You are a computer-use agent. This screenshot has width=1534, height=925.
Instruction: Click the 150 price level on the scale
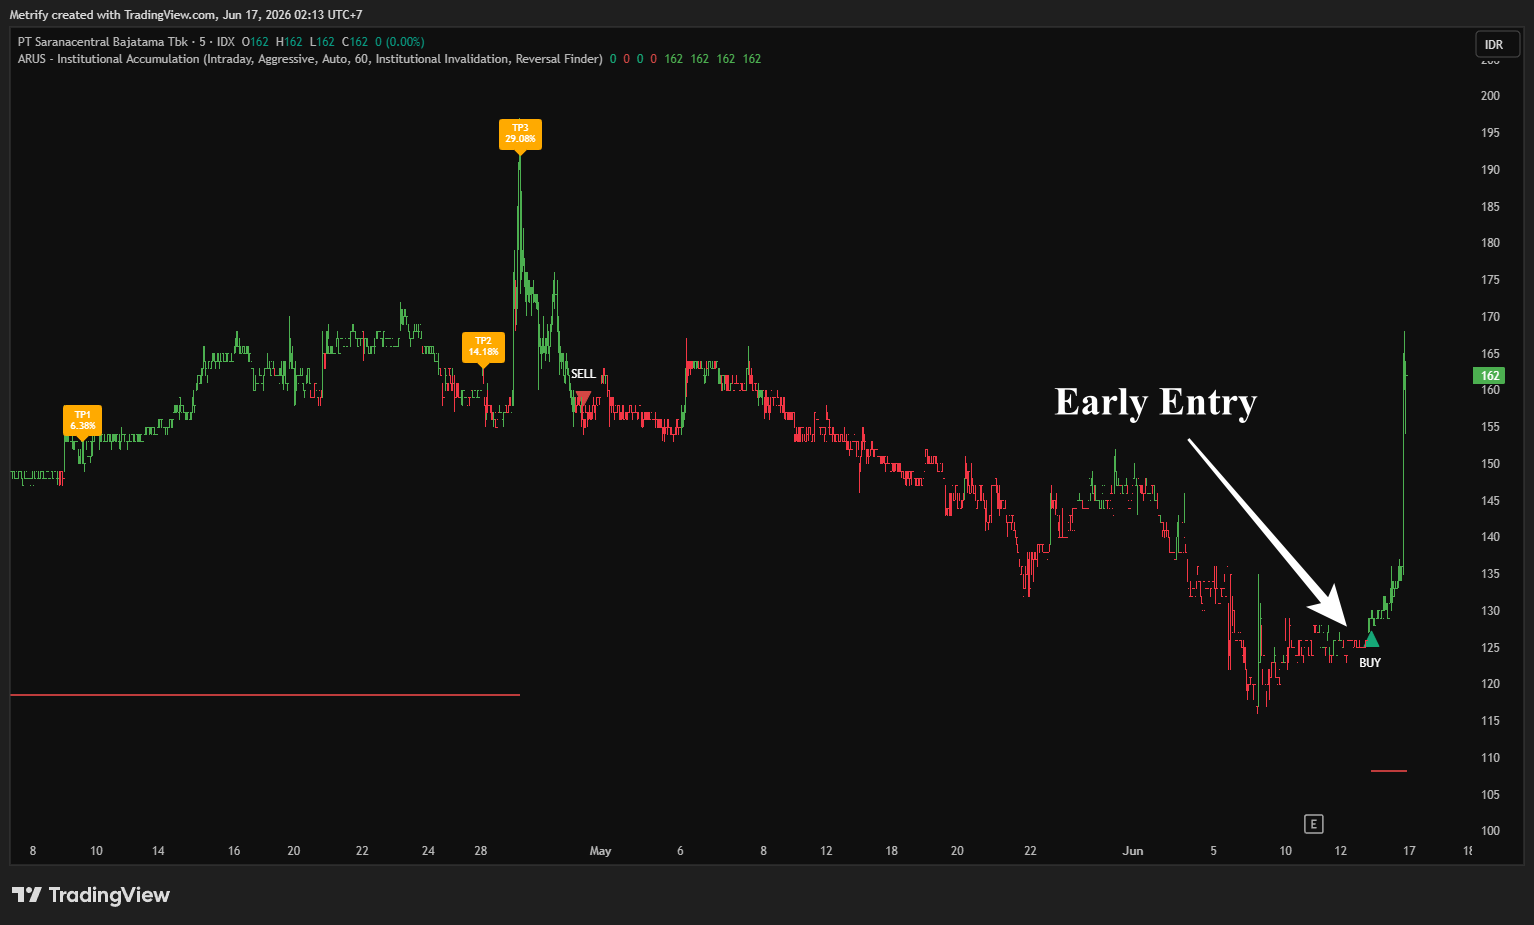point(1490,464)
